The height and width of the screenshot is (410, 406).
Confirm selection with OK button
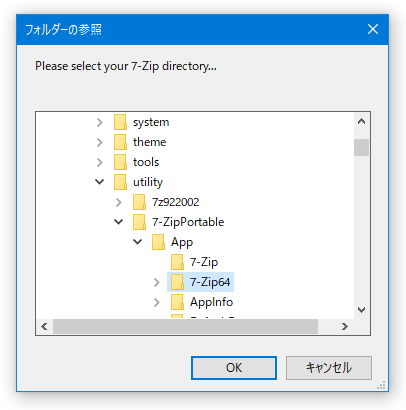[234, 368]
